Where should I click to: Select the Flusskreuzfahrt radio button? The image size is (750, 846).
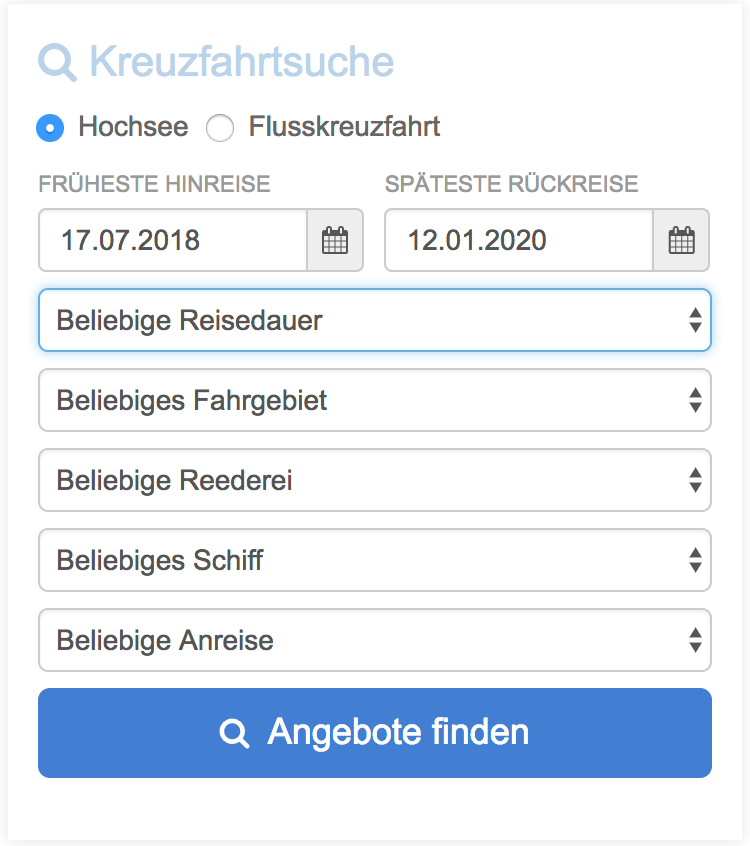coord(220,128)
